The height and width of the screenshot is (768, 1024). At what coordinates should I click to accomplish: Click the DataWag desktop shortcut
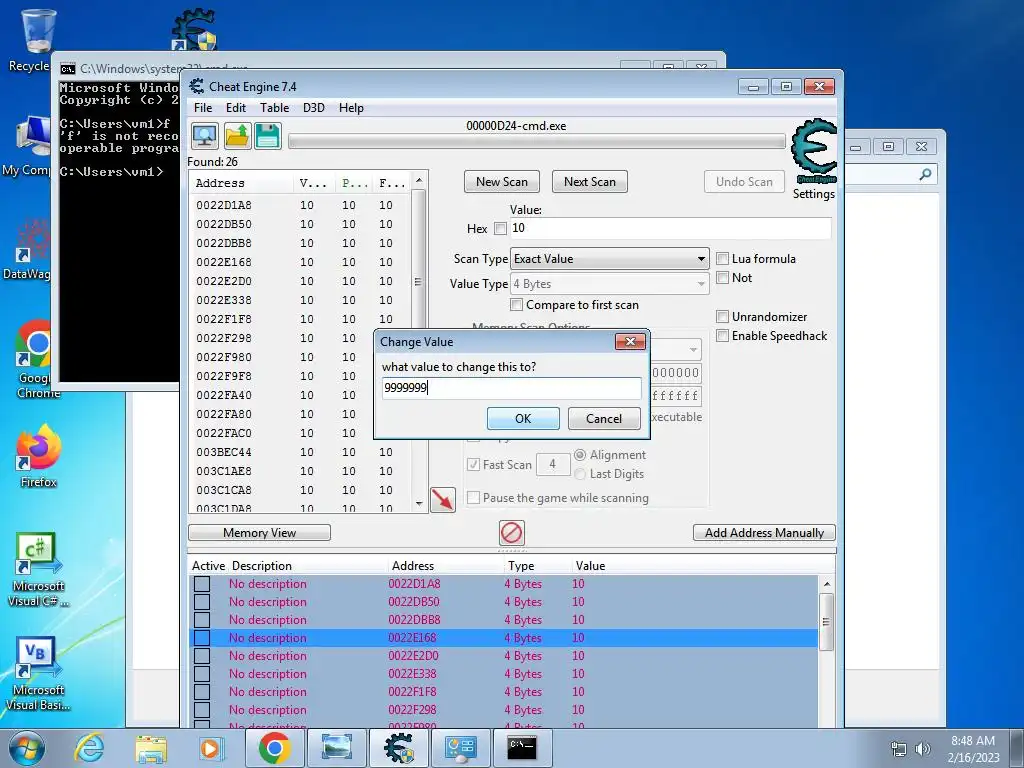click(29, 249)
